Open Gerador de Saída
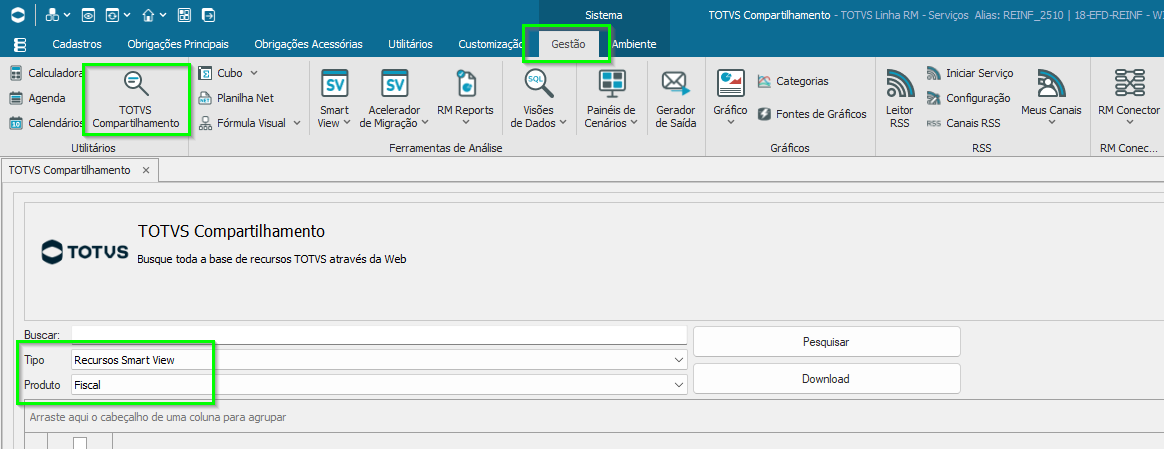 pos(676,99)
